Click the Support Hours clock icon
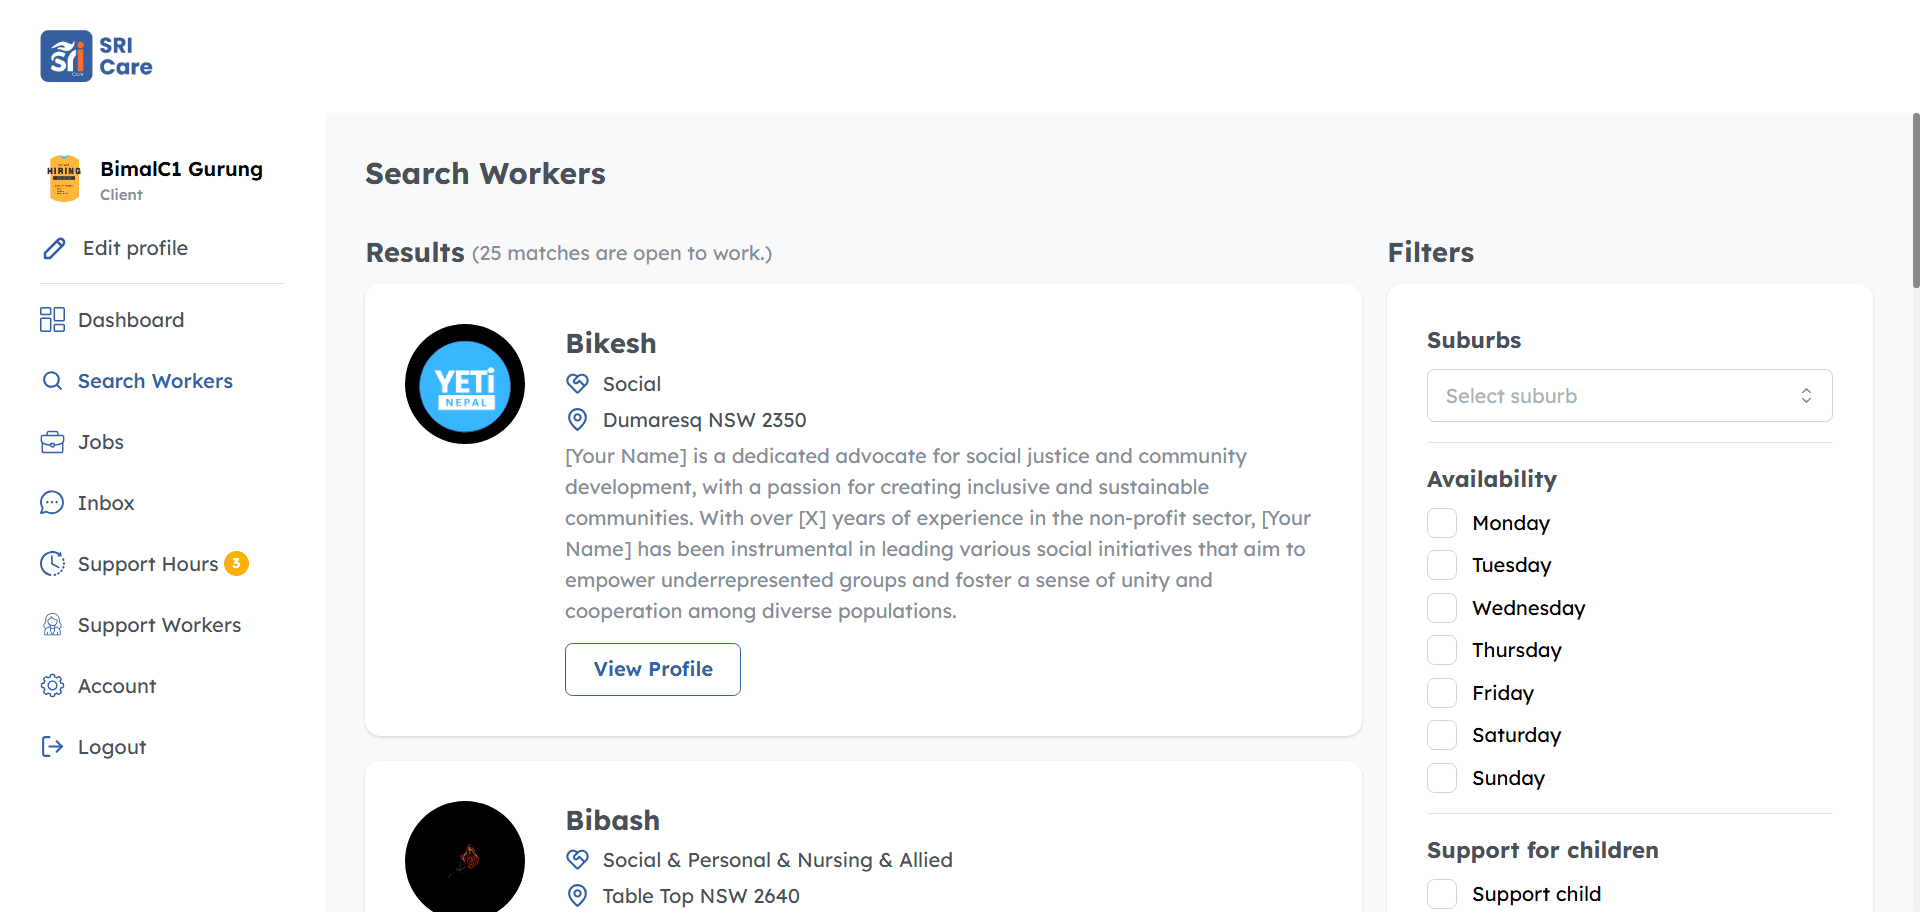Viewport: 1920px width, 912px height. pyautogui.click(x=52, y=564)
